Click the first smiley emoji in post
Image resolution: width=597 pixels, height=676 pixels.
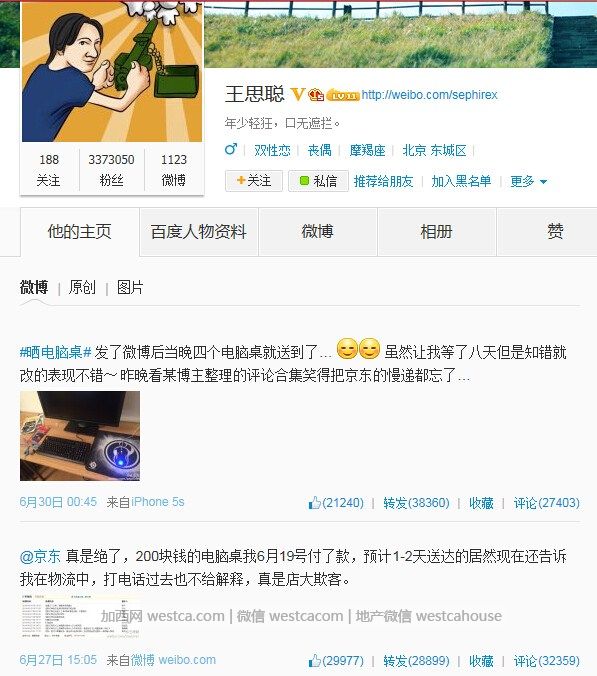click(347, 349)
